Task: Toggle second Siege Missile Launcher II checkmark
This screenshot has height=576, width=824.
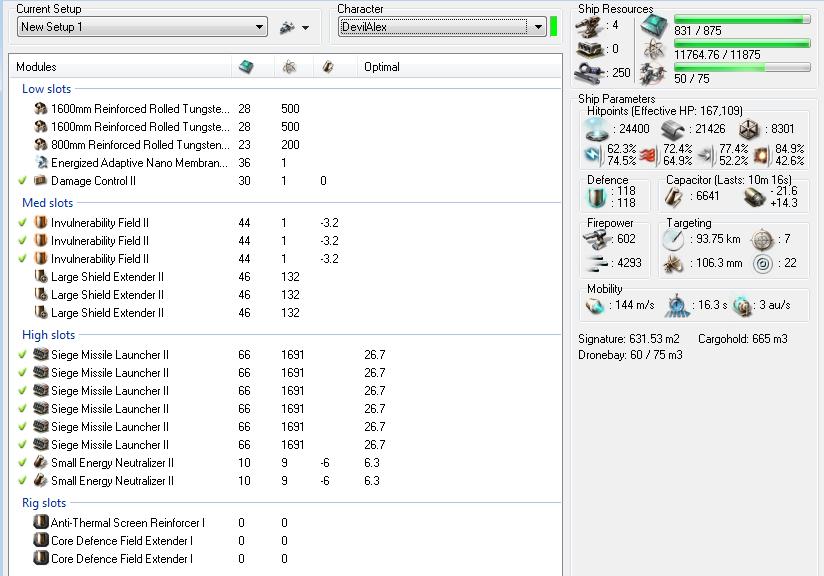Action: [22, 372]
